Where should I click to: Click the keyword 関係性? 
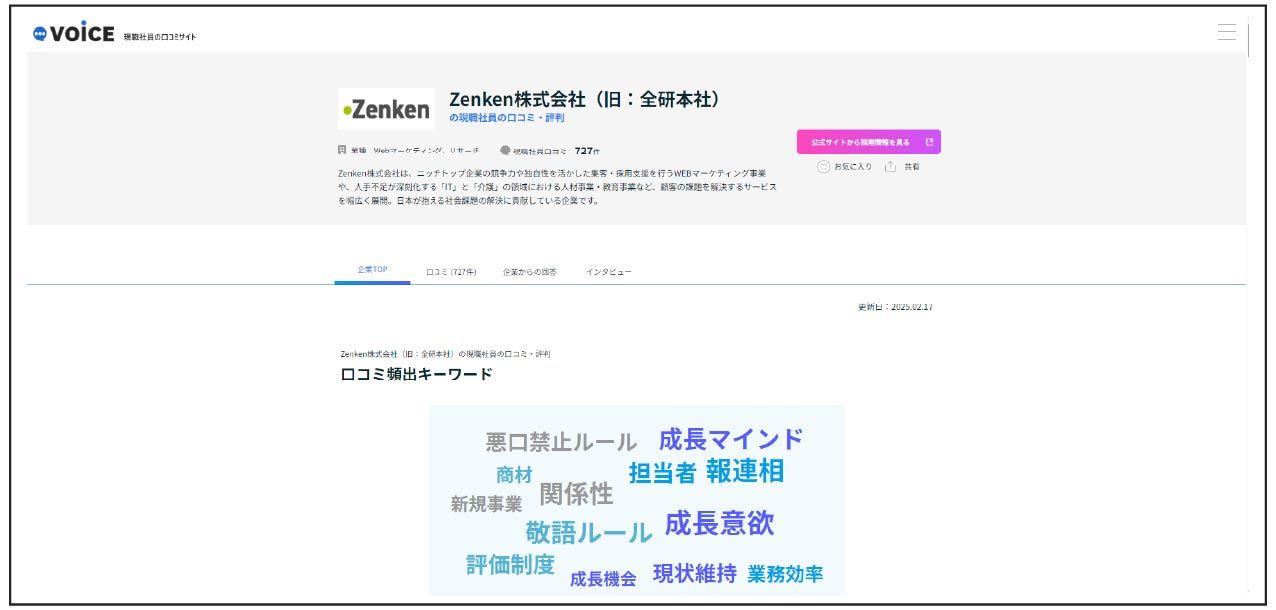pyautogui.click(x=577, y=494)
